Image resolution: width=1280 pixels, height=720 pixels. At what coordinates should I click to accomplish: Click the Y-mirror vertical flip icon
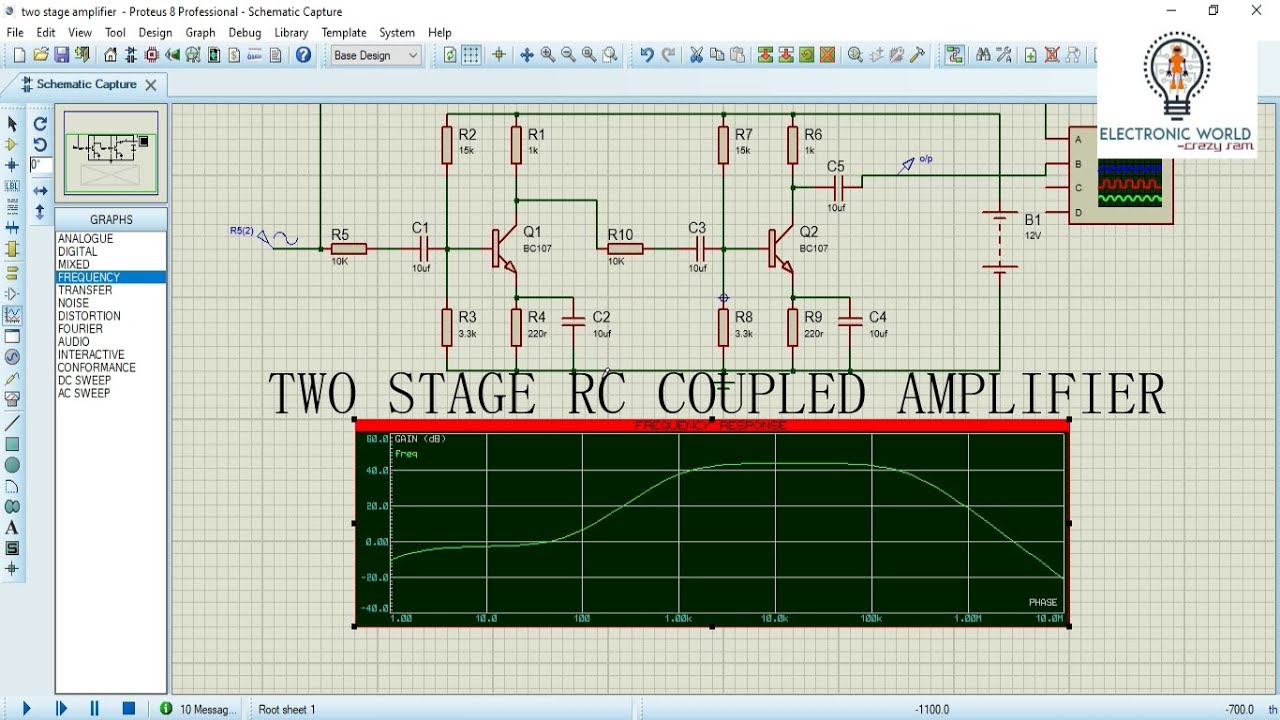click(x=40, y=212)
